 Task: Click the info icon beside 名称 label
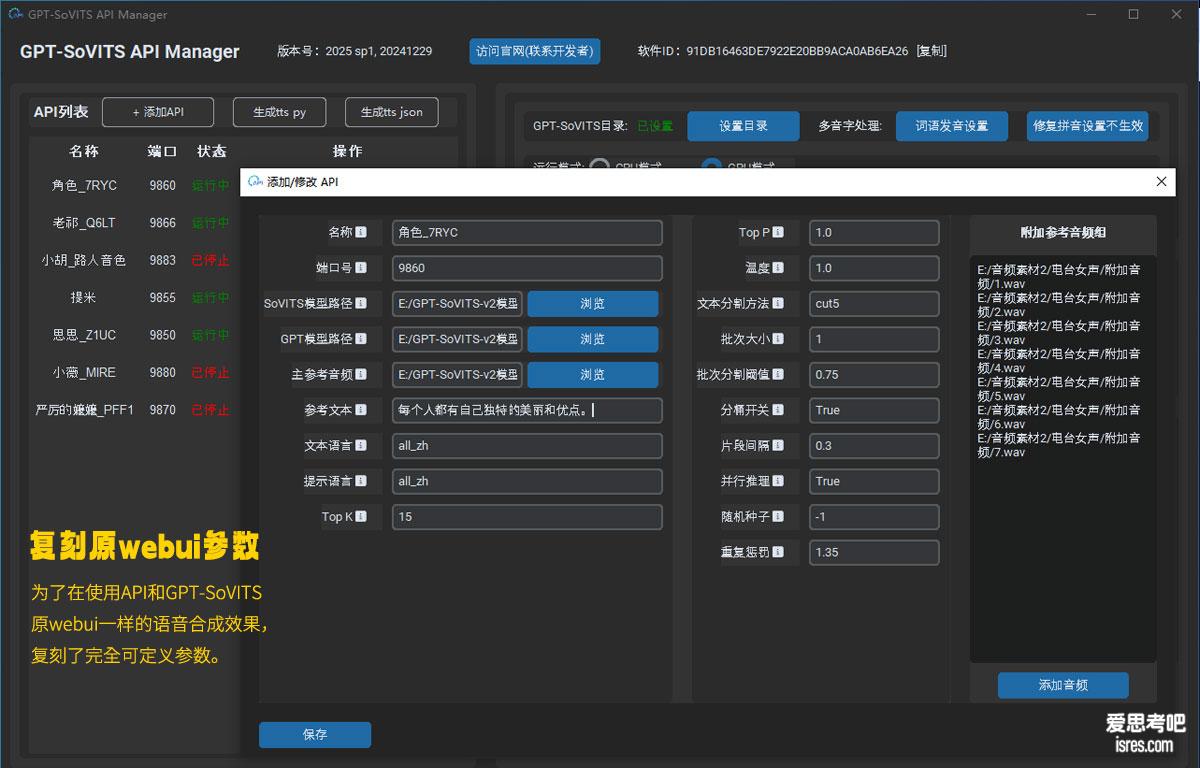361,232
